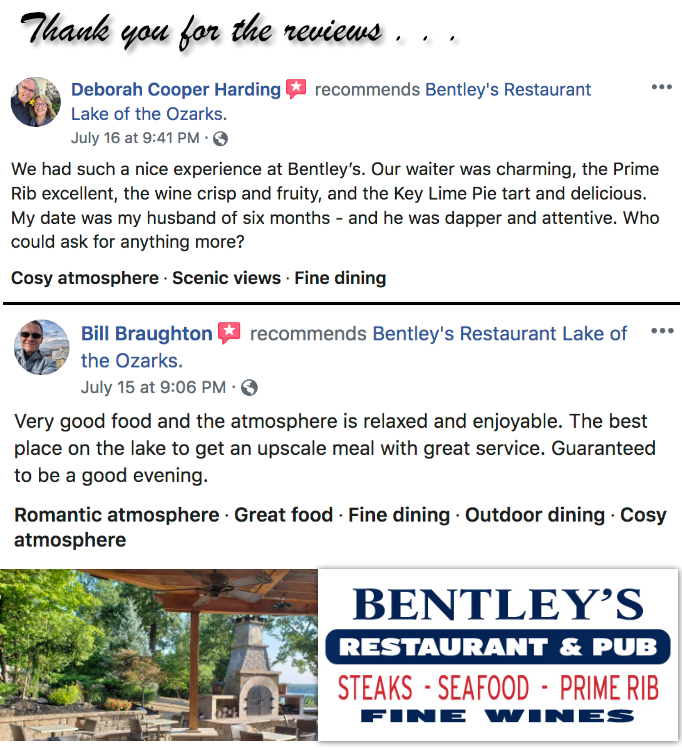Open options menu for Bill's review
Screen dimensions: 682x750
tap(662, 331)
